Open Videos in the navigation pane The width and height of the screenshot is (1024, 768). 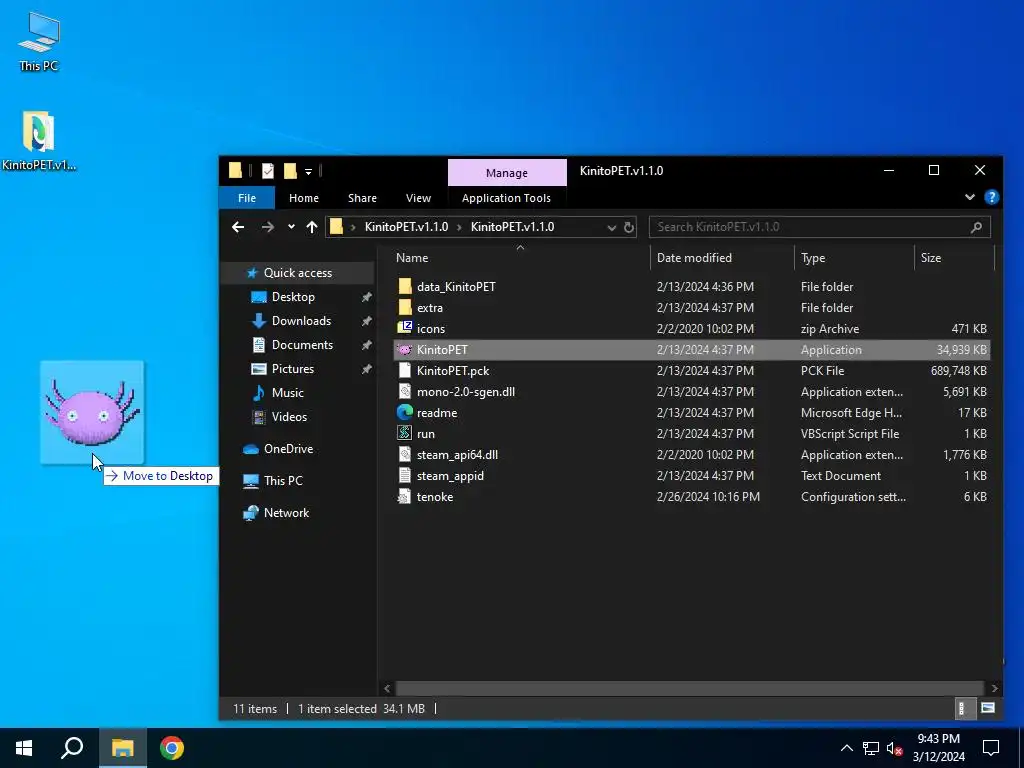[289, 417]
